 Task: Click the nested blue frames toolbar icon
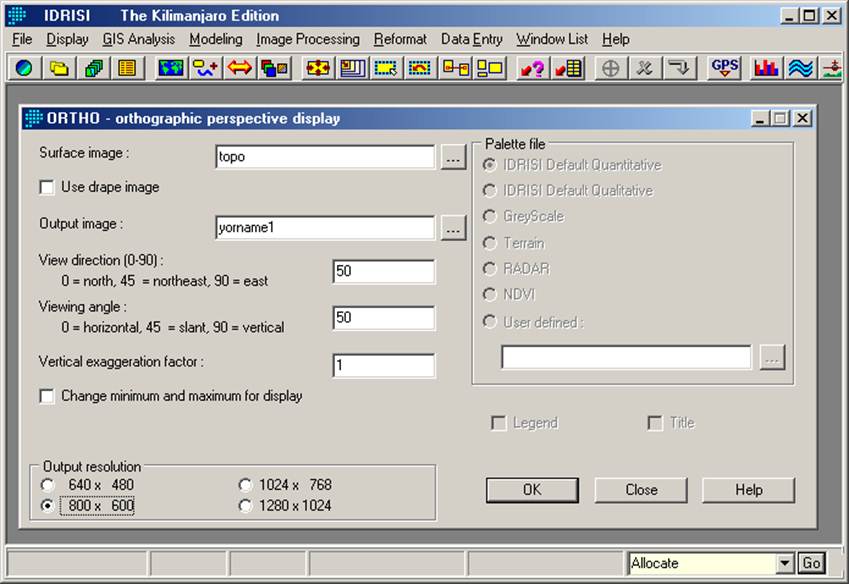point(352,68)
